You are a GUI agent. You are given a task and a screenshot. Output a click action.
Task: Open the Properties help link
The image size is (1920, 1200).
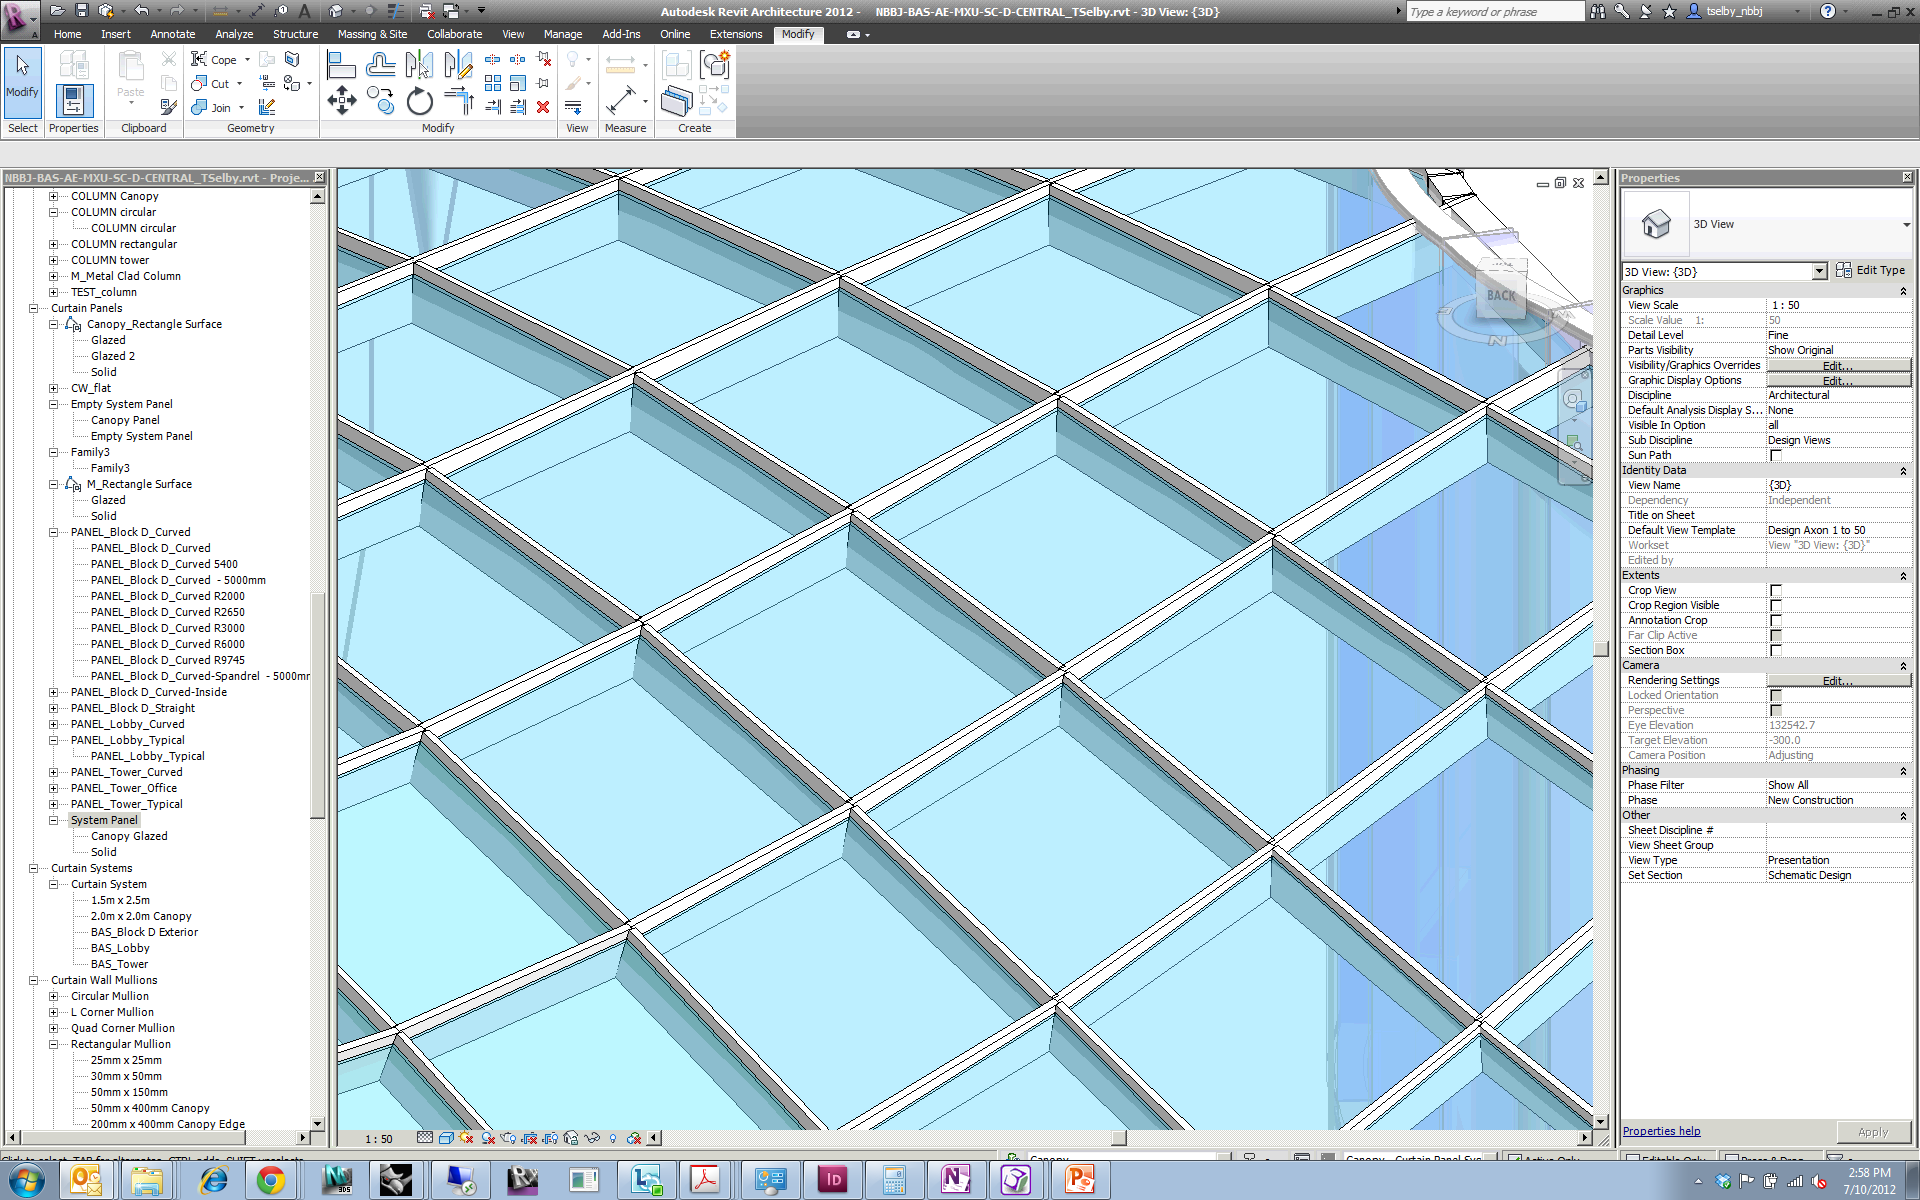[x=1661, y=1131]
